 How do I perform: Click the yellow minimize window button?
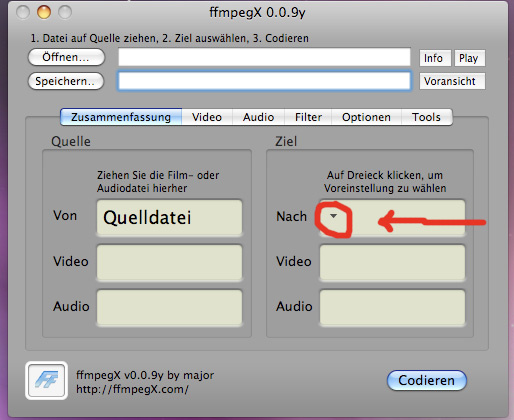(x=44, y=12)
